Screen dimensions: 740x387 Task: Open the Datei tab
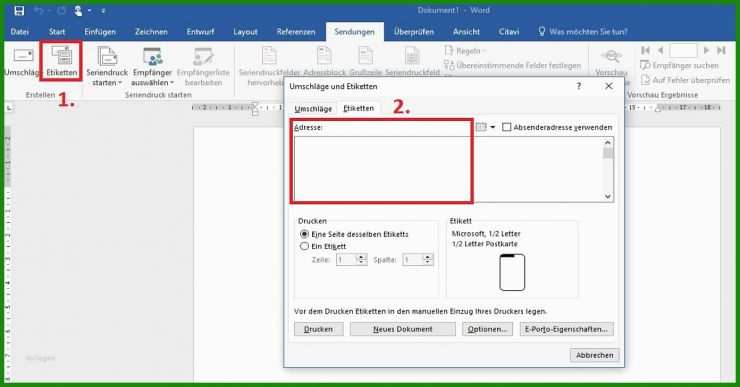[x=20, y=32]
